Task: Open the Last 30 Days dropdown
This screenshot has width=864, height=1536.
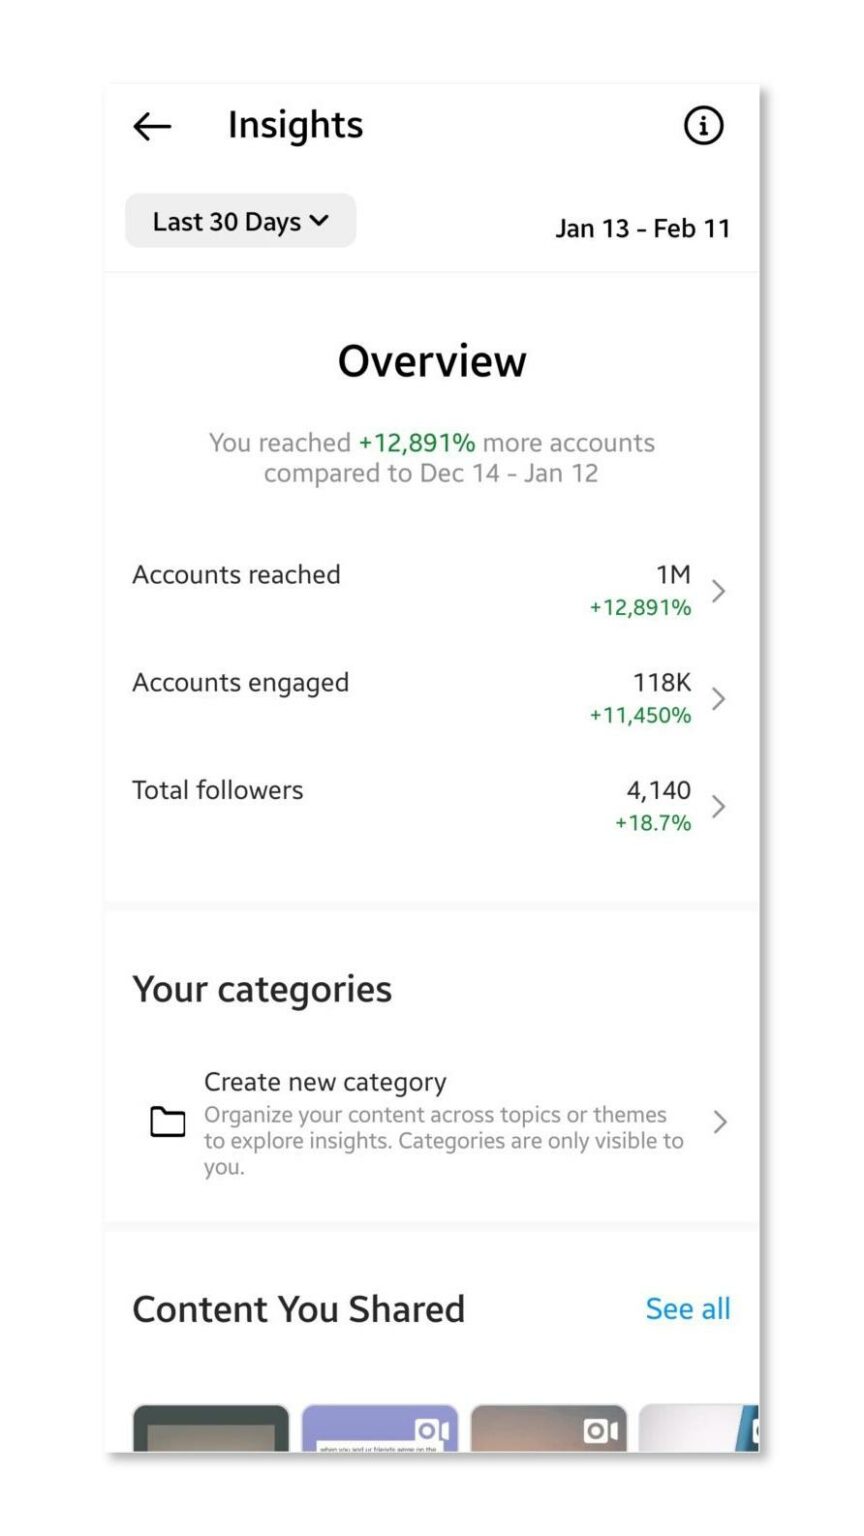Action: pyautogui.click(x=239, y=221)
